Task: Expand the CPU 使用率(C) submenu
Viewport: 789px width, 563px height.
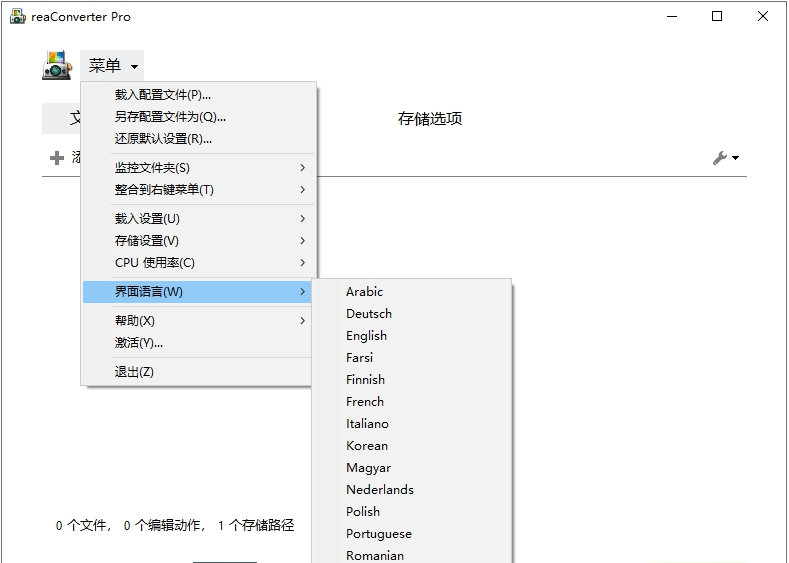Action: [x=198, y=263]
